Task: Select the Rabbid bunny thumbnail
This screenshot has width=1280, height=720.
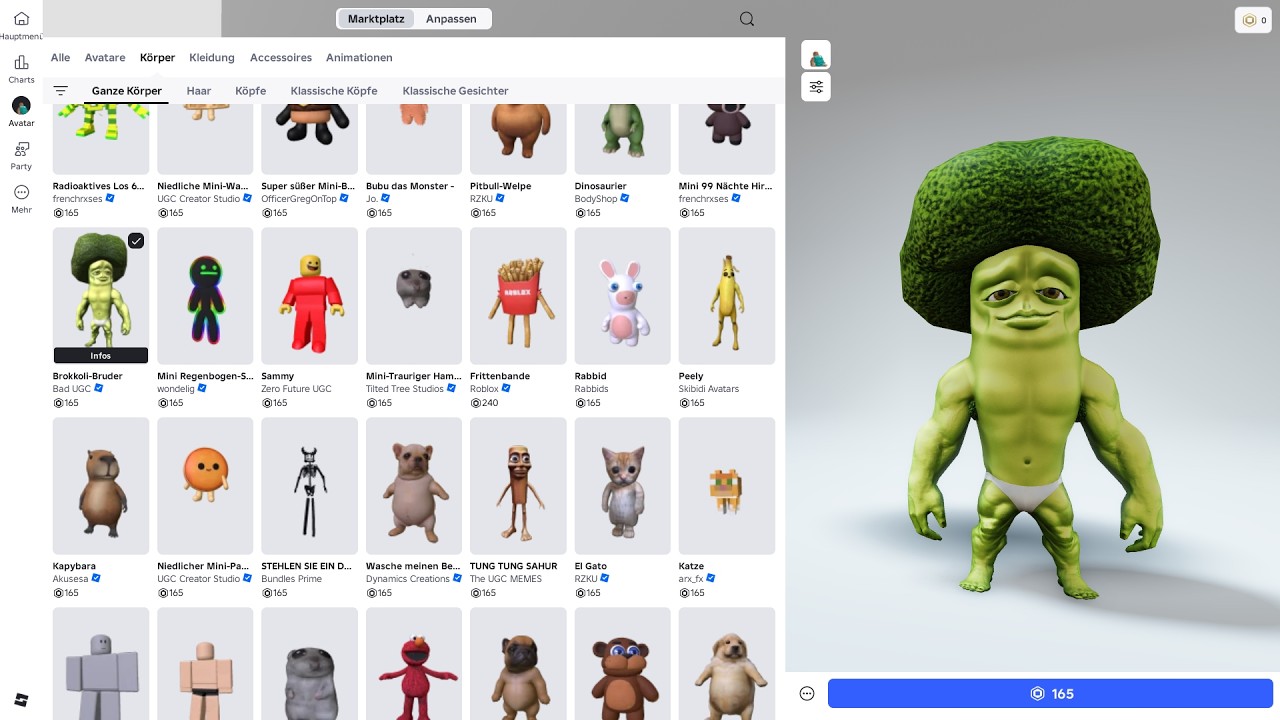Action: click(622, 296)
